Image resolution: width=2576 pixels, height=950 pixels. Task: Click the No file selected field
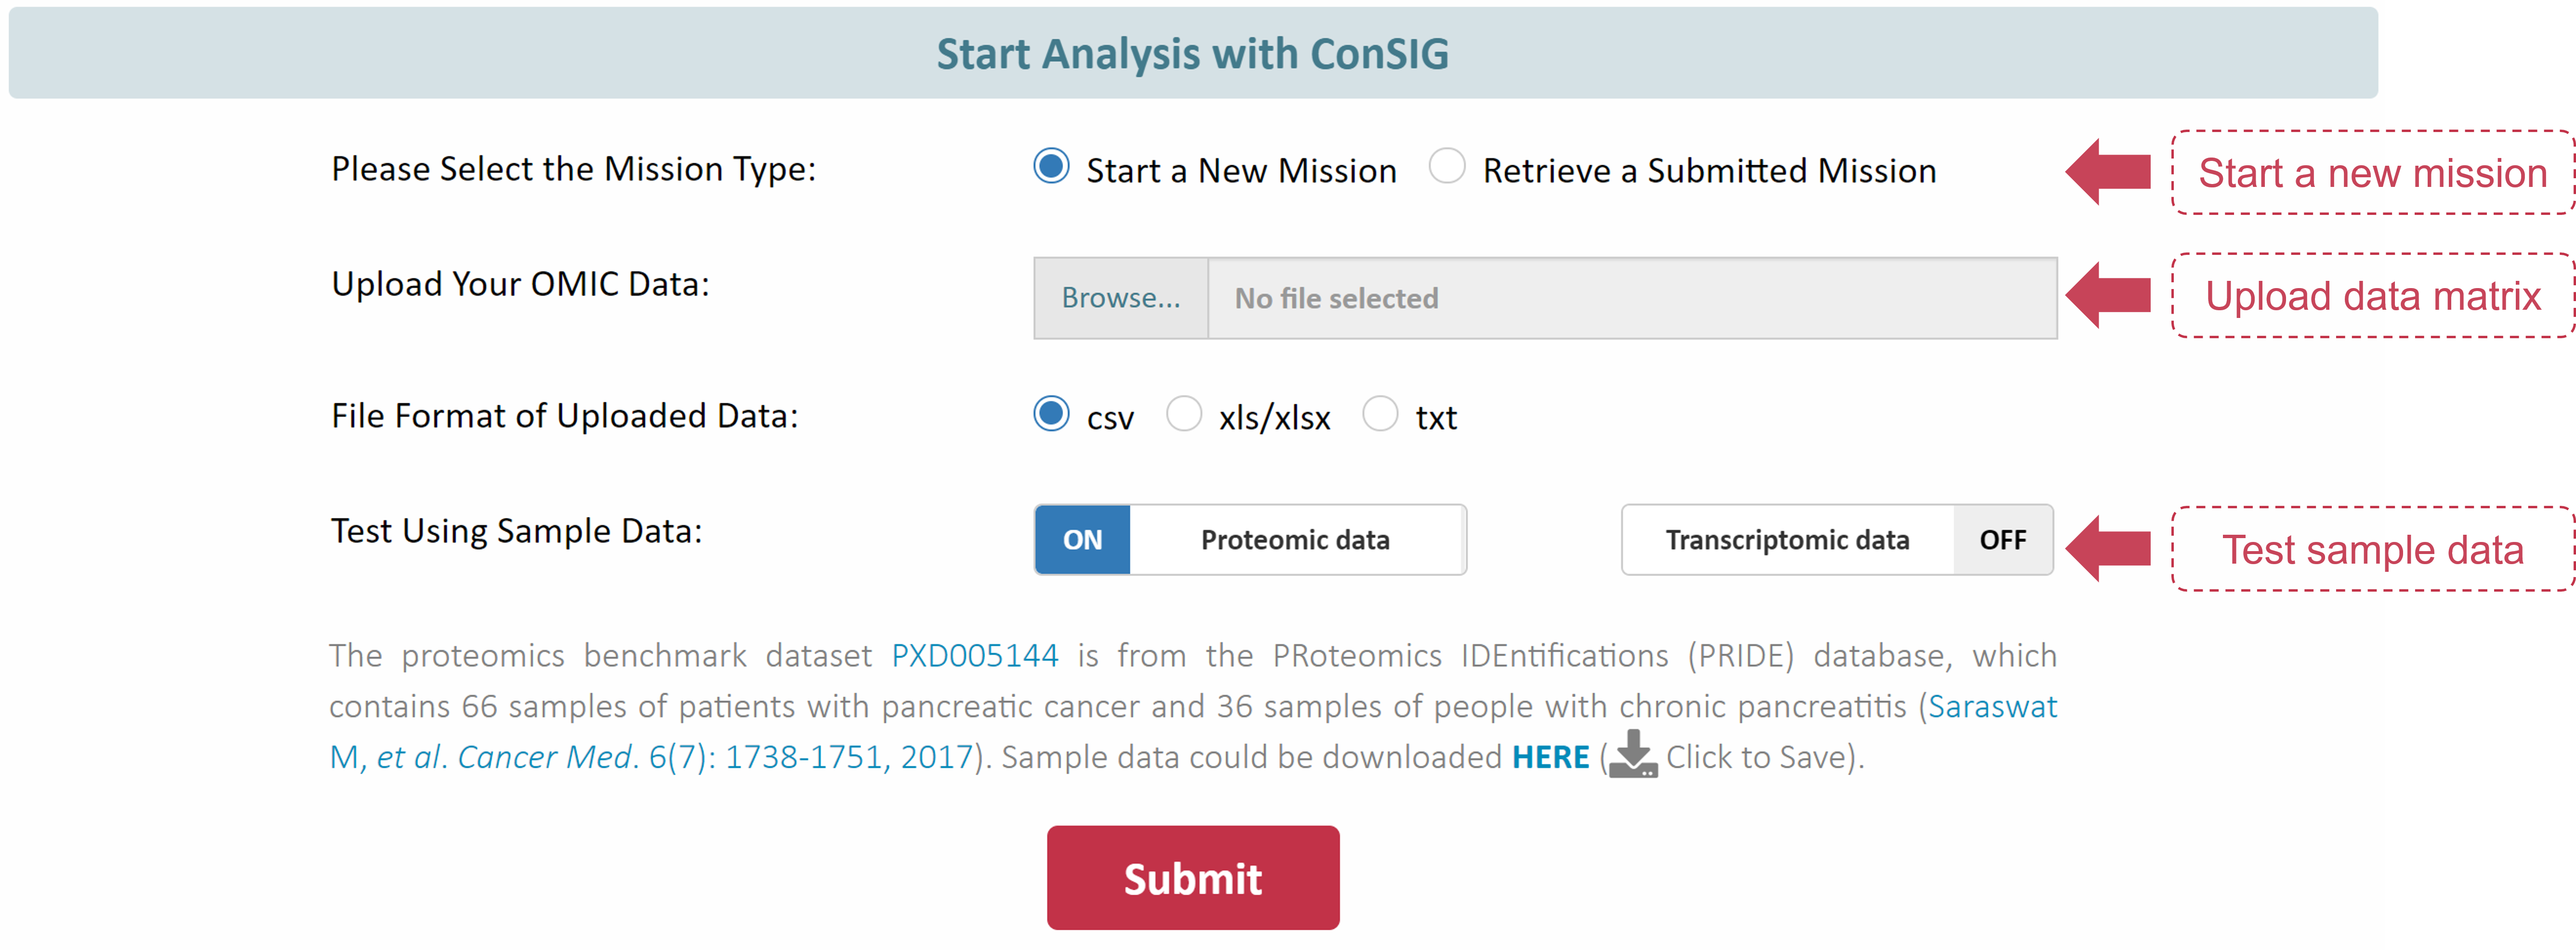(x=1632, y=298)
